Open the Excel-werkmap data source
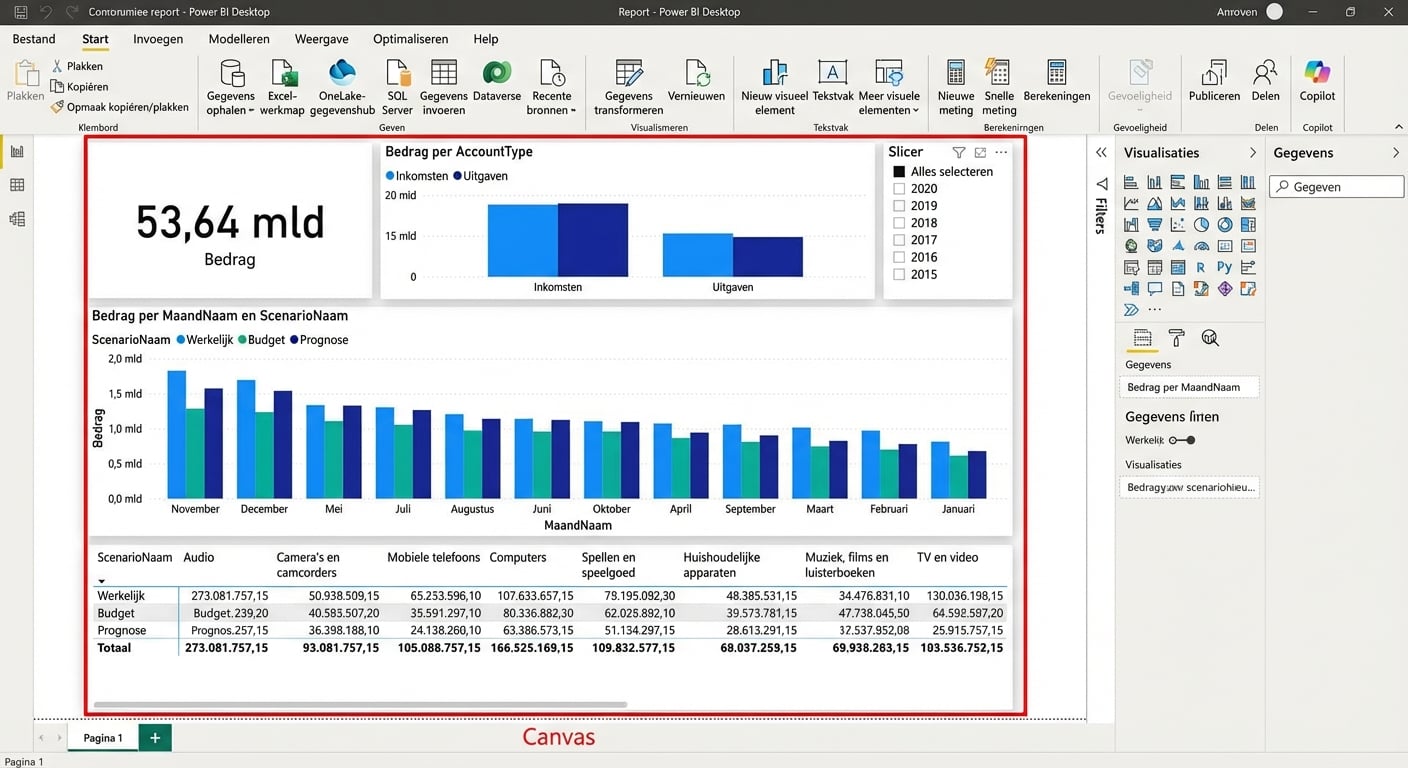Image resolution: width=1408 pixels, height=768 pixels. point(282,86)
